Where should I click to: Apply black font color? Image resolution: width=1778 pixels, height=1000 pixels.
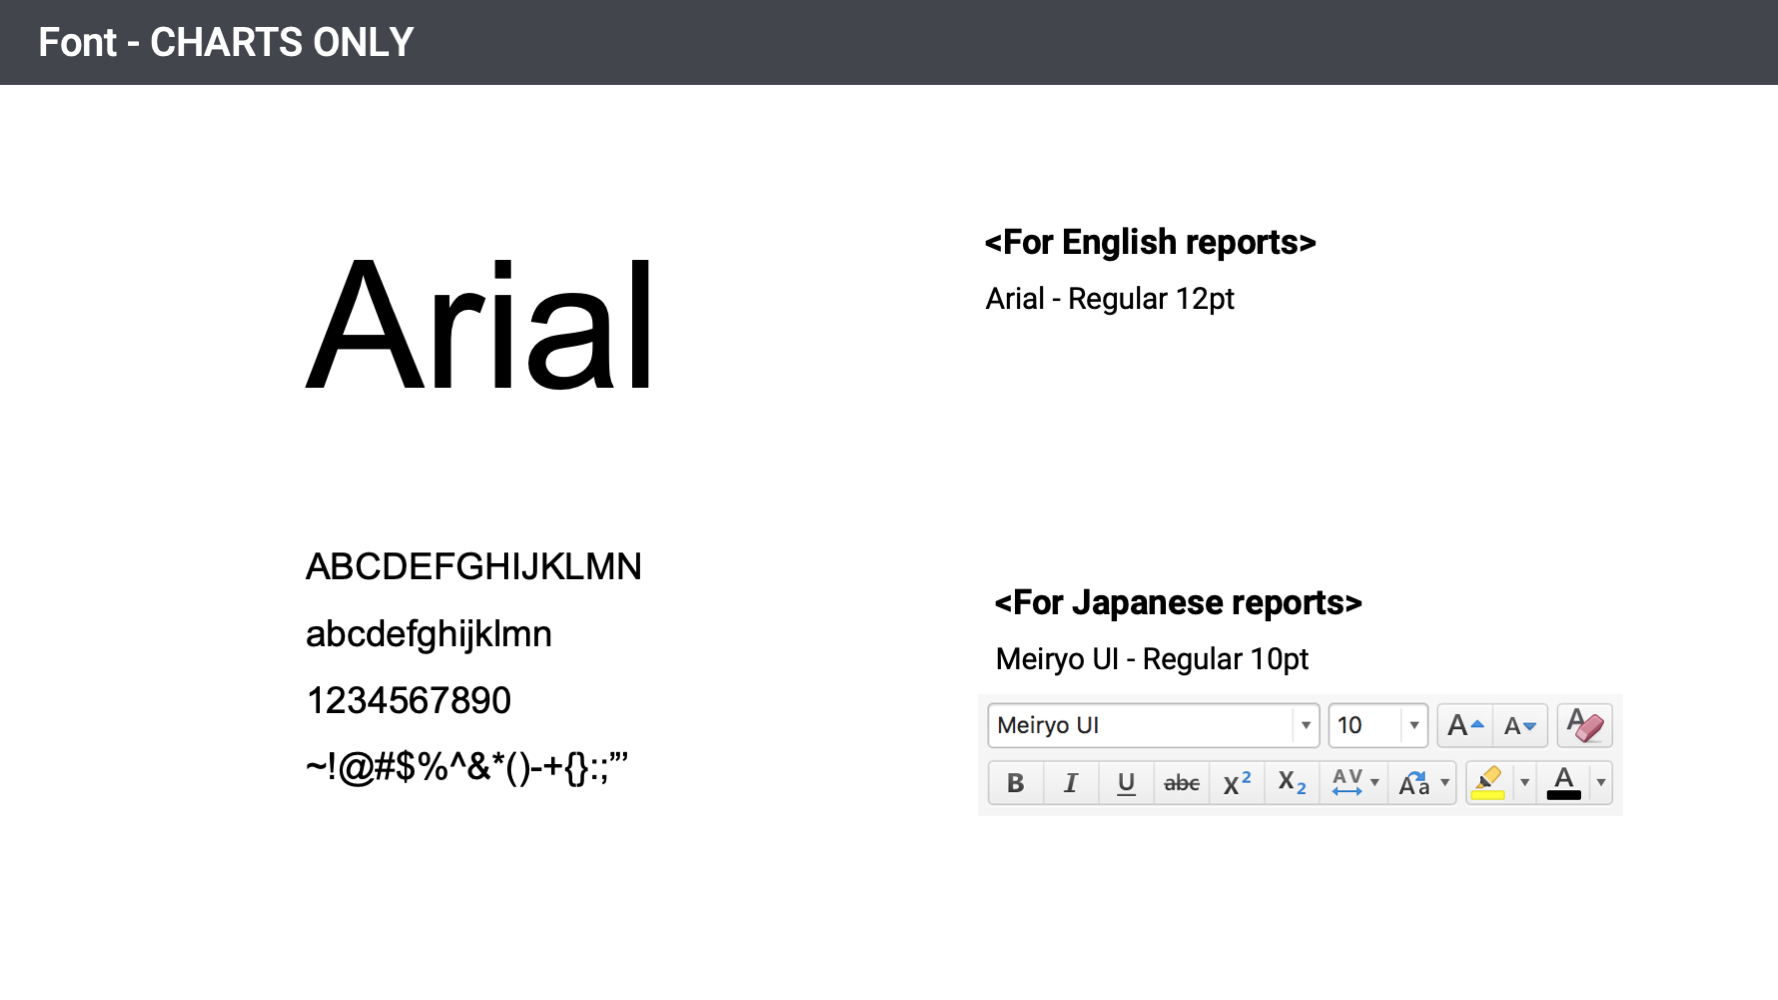point(1563,783)
